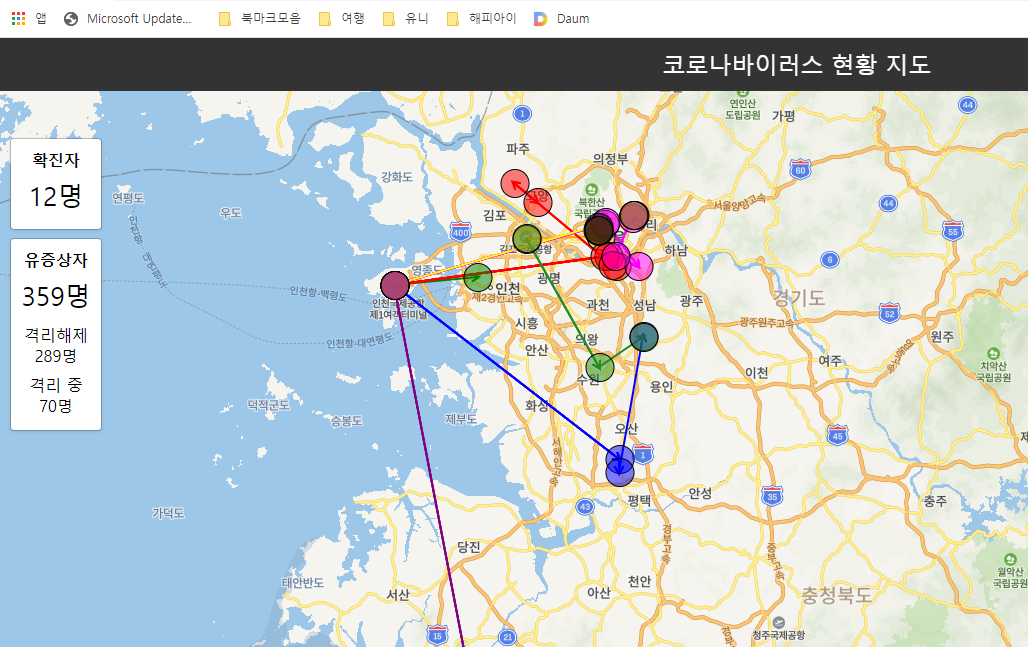The width and height of the screenshot is (1028, 647).
Task: Click the 확진자 12명 info panel
Action: pyautogui.click(x=56, y=184)
